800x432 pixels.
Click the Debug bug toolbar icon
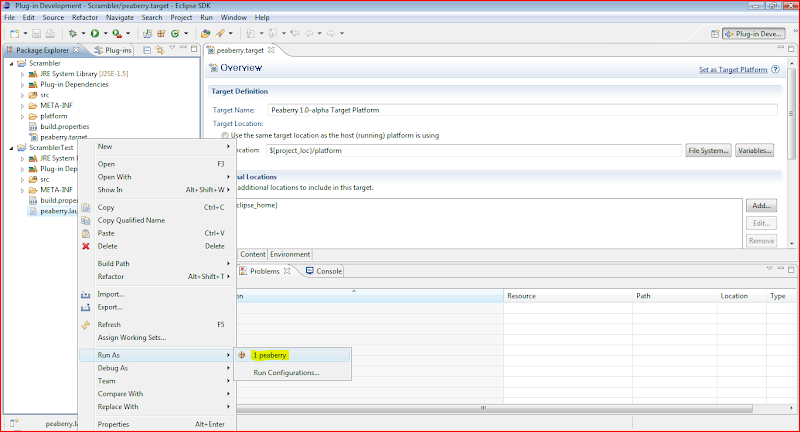click(72, 34)
